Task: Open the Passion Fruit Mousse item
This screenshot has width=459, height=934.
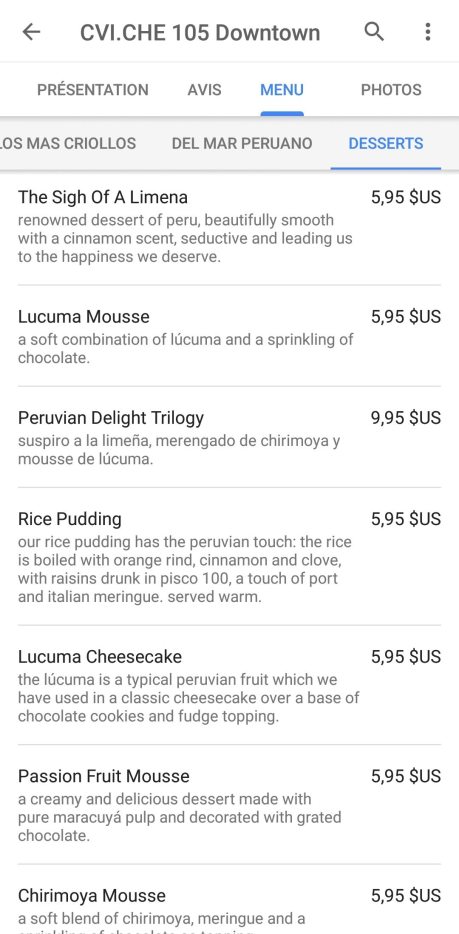Action: [x=229, y=805]
